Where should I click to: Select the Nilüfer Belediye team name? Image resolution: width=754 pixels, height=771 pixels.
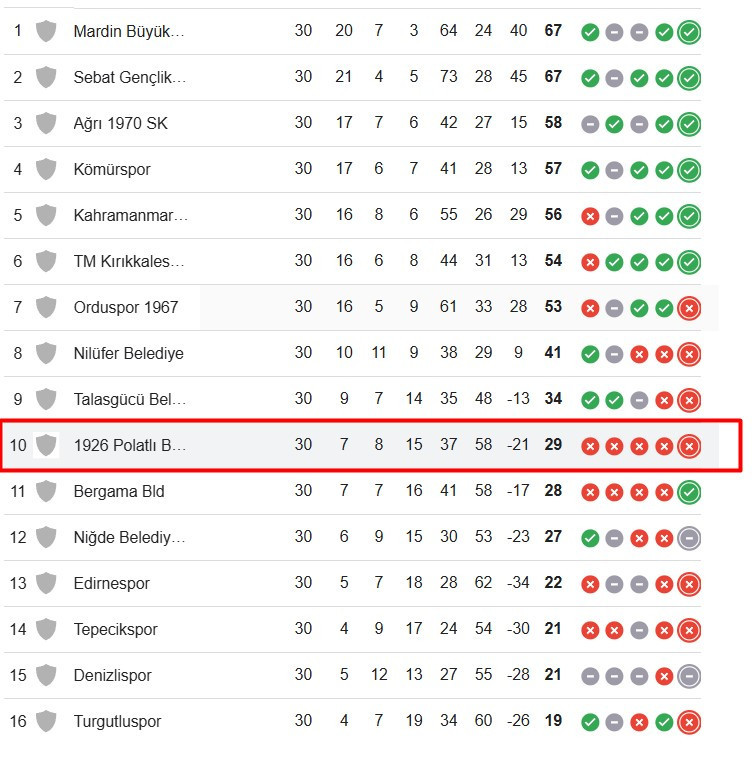click(x=128, y=353)
